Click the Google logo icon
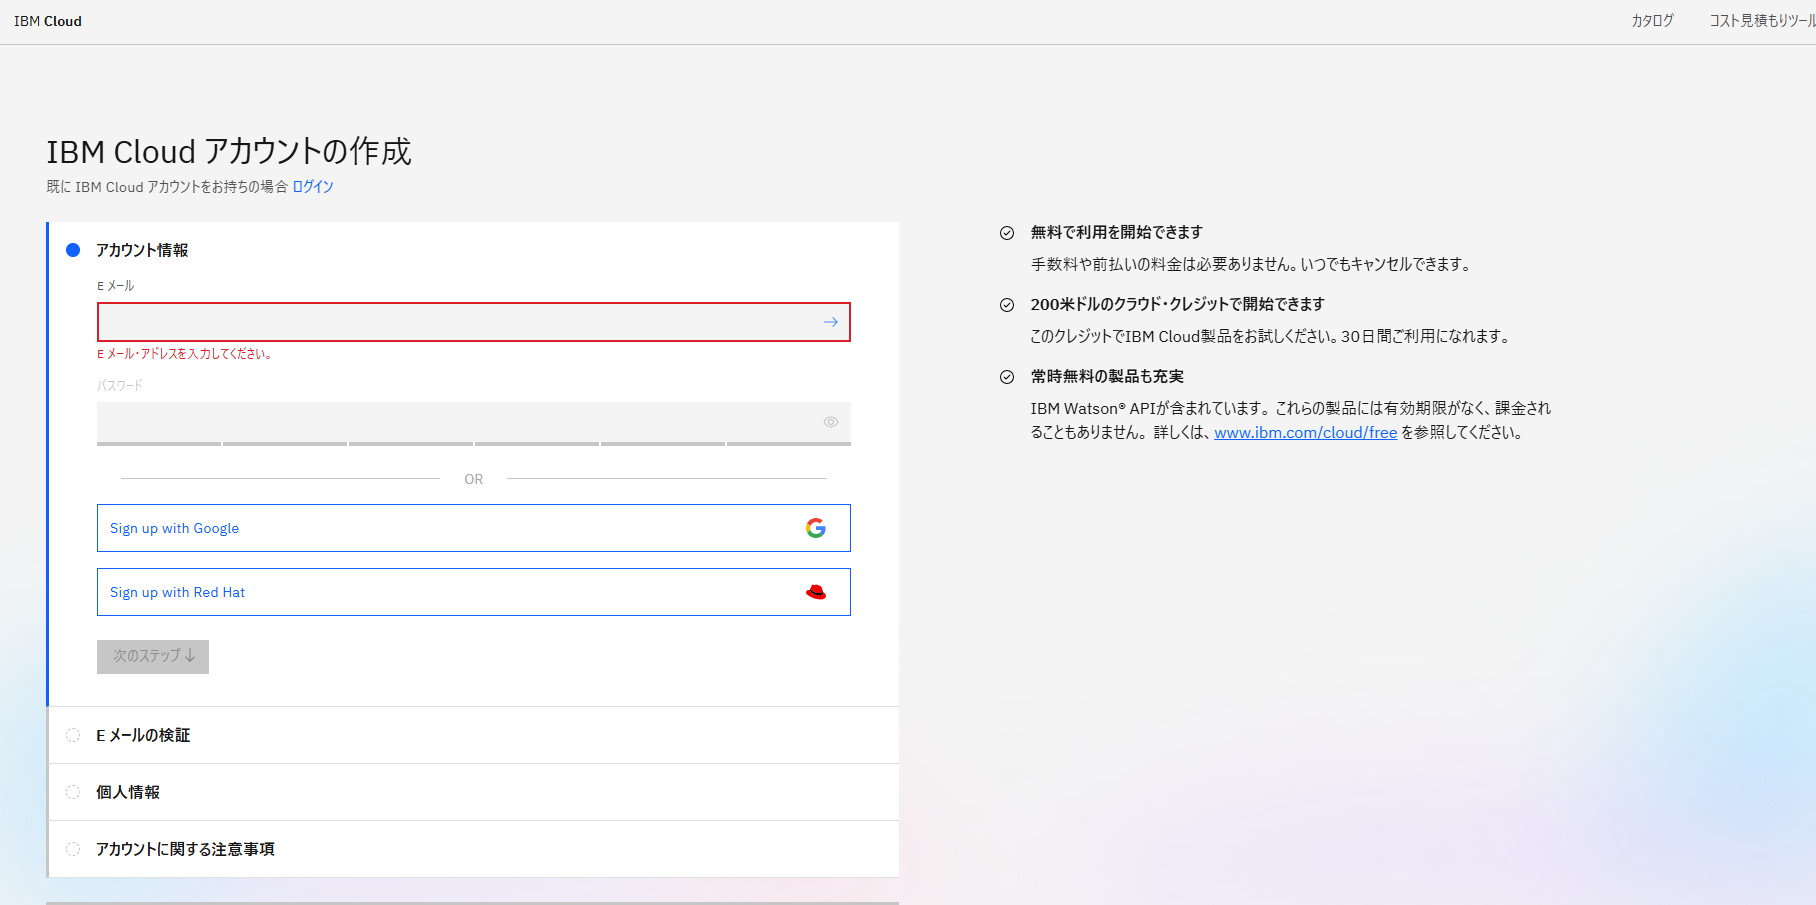The width and height of the screenshot is (1816, 905). pyautogui.click(x=816, y=528)
